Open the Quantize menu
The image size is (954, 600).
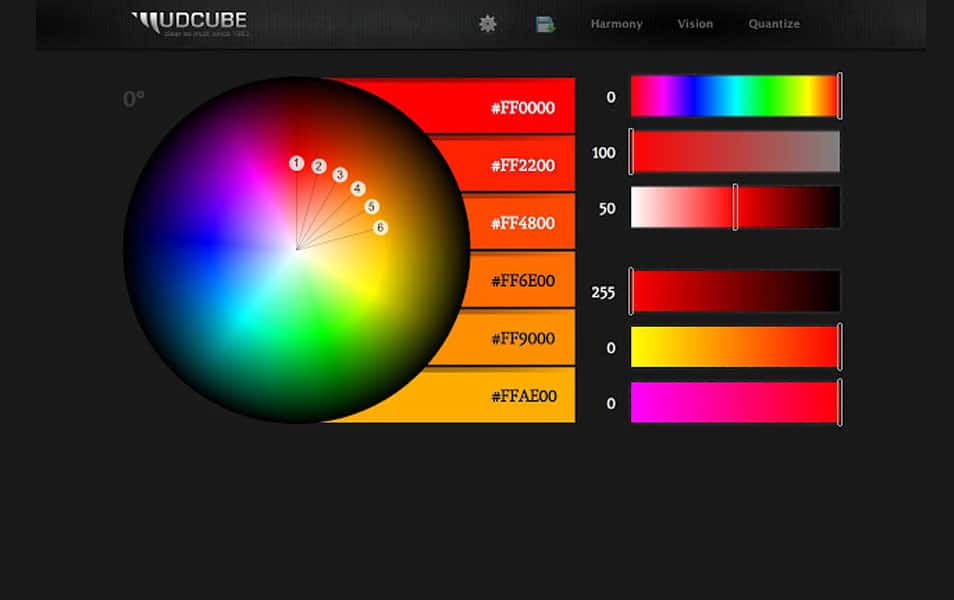[773, 23]
